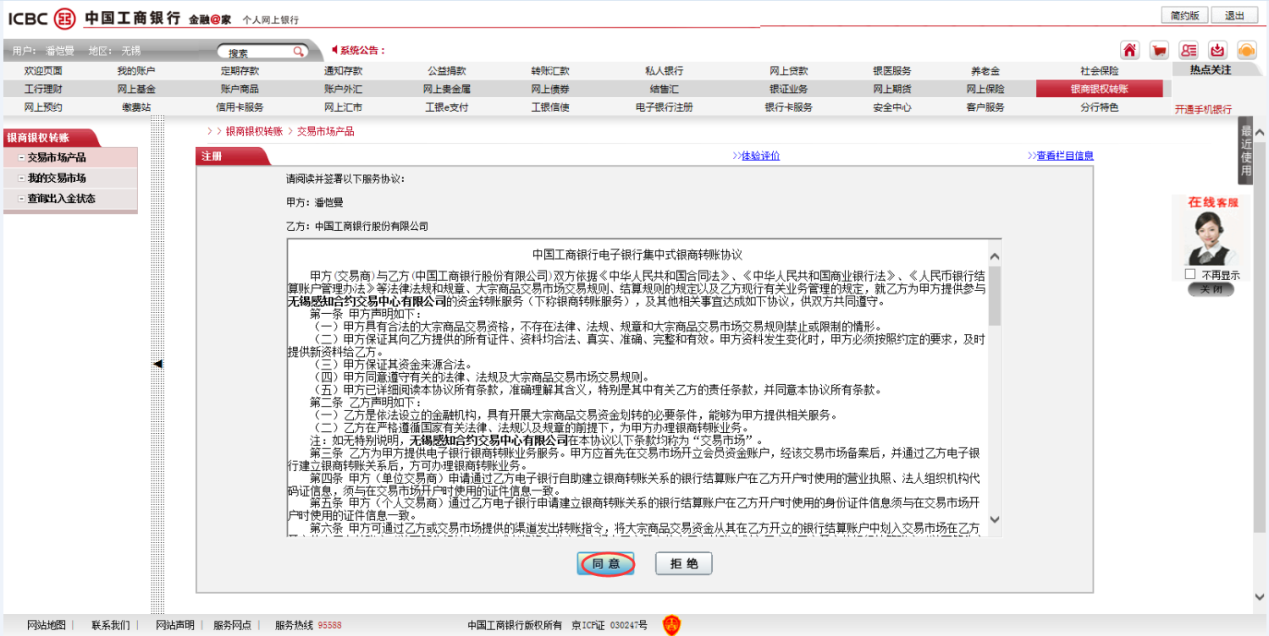This screenshot has height=636, width=1269.
Task: Open the 定期存款 menu
Action: coord(240,71)
